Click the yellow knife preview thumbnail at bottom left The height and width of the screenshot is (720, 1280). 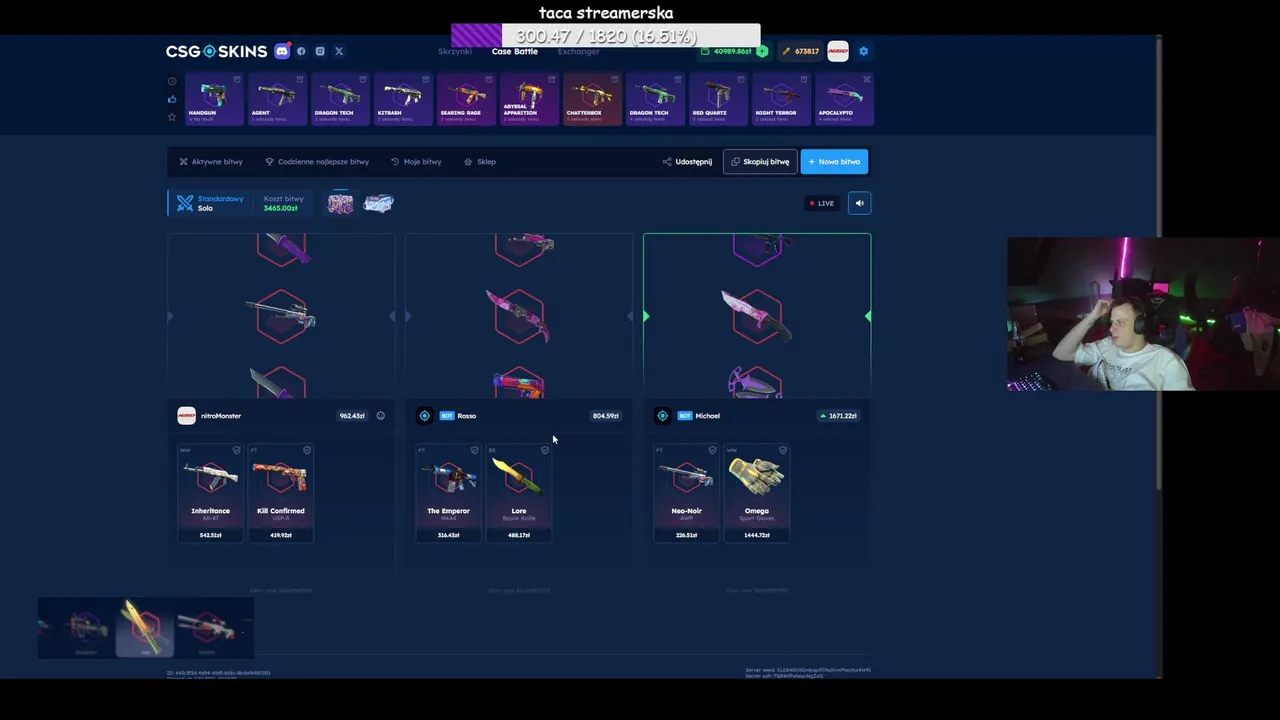point(145,628)
